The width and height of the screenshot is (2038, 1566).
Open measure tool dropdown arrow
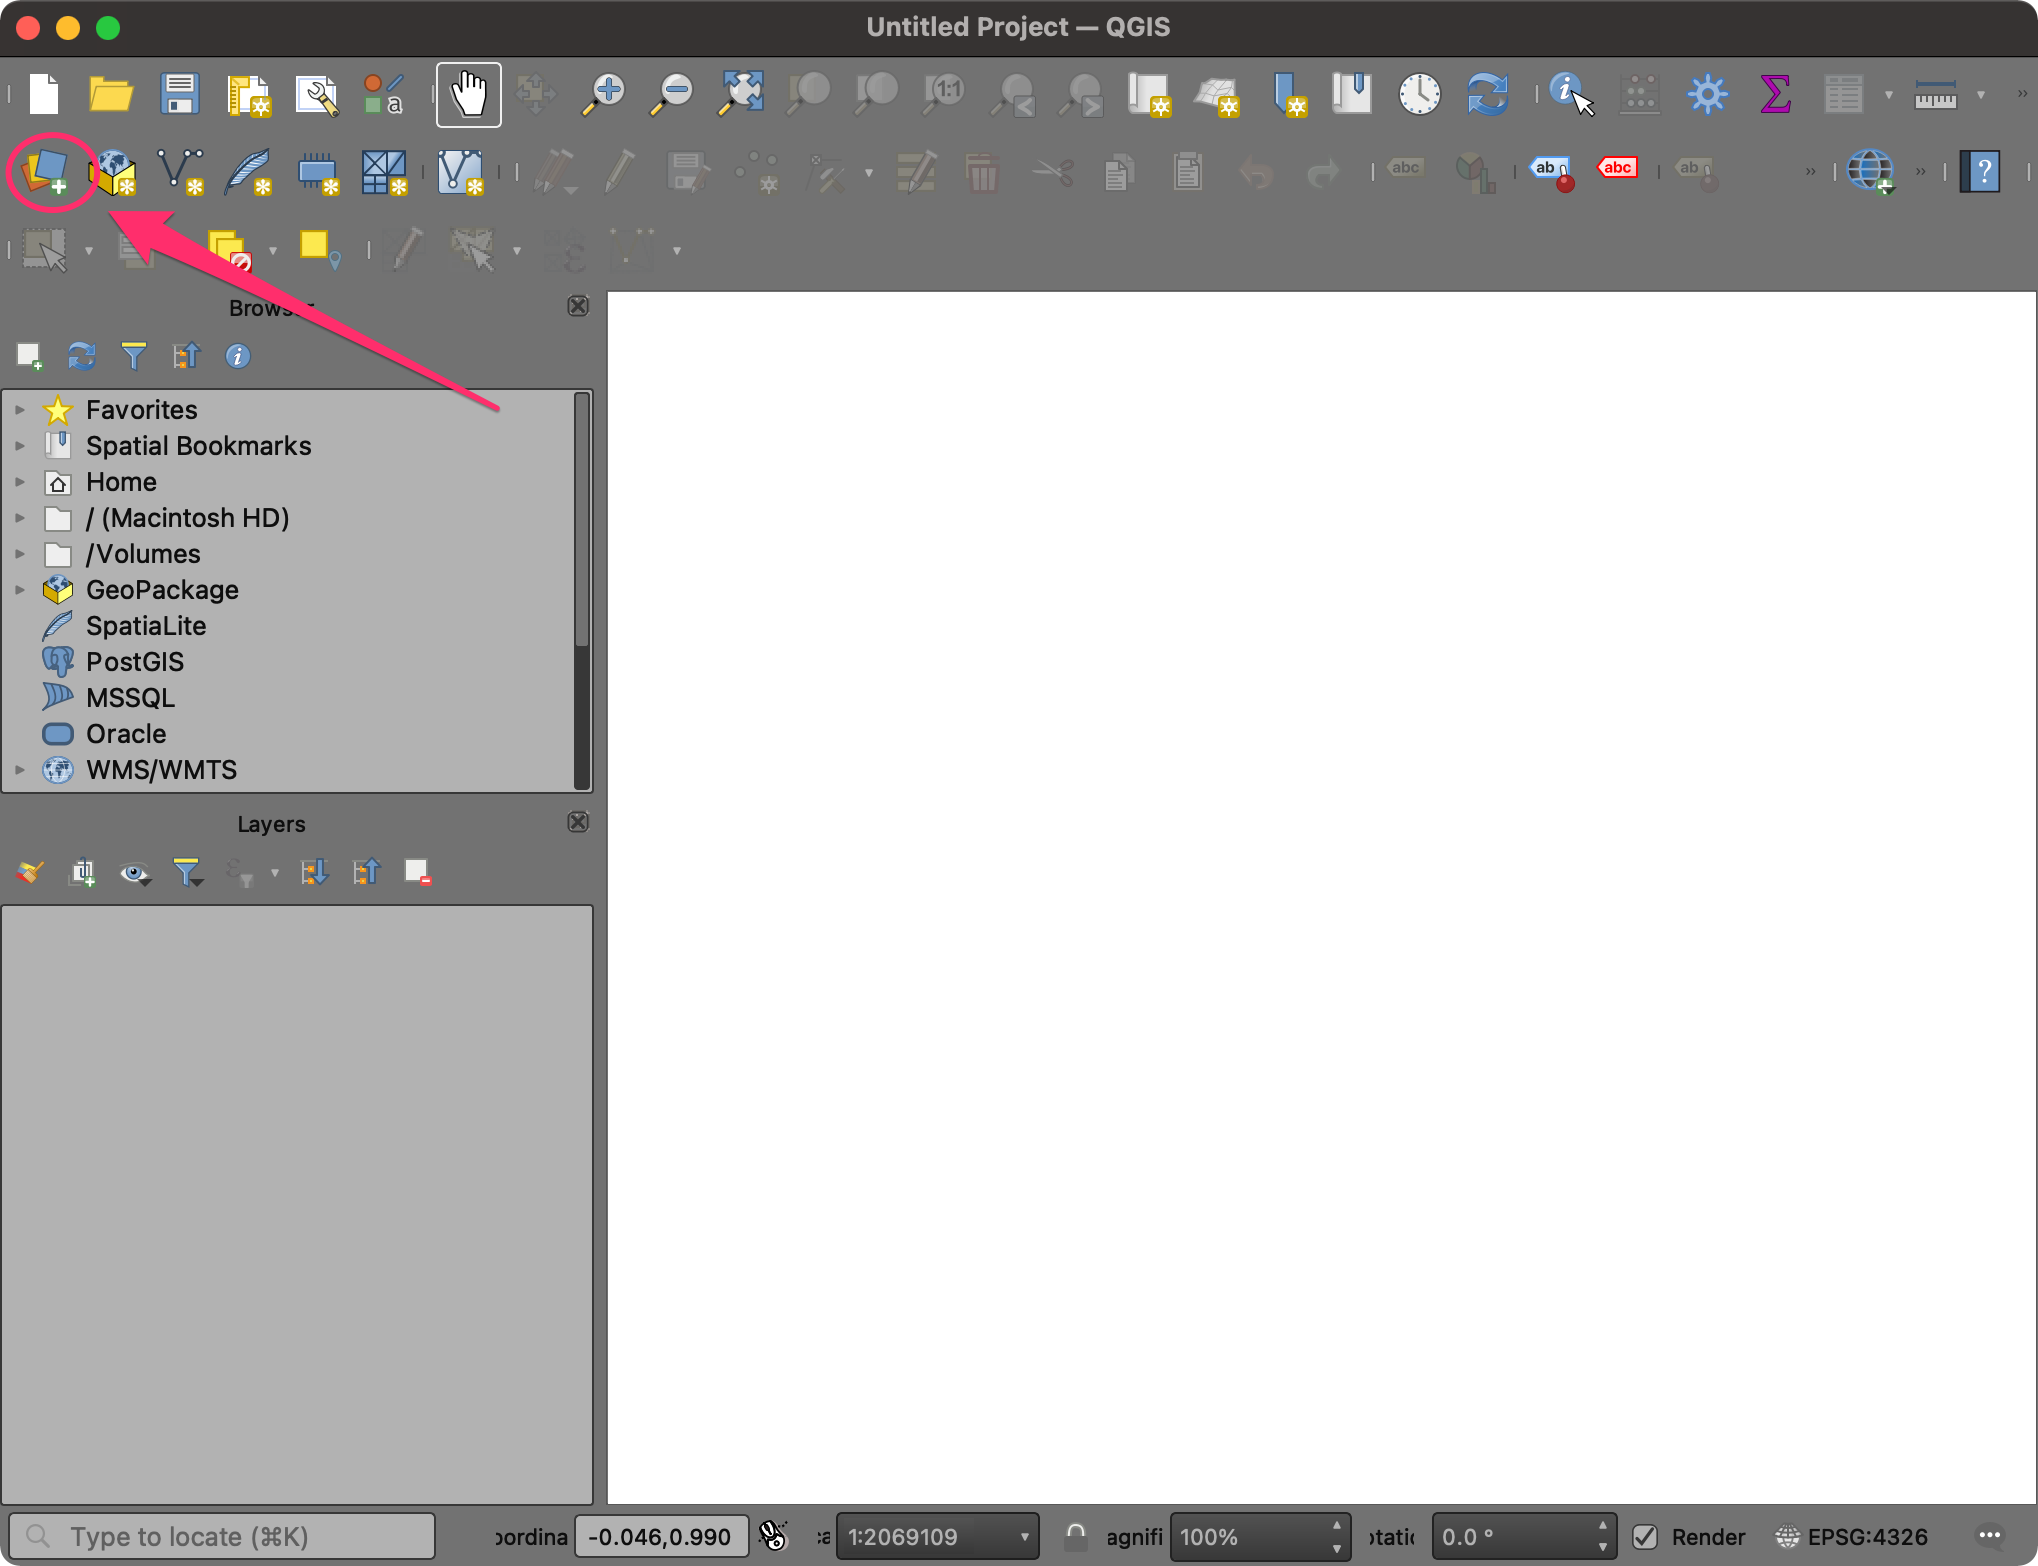(x=1981, y=95)
